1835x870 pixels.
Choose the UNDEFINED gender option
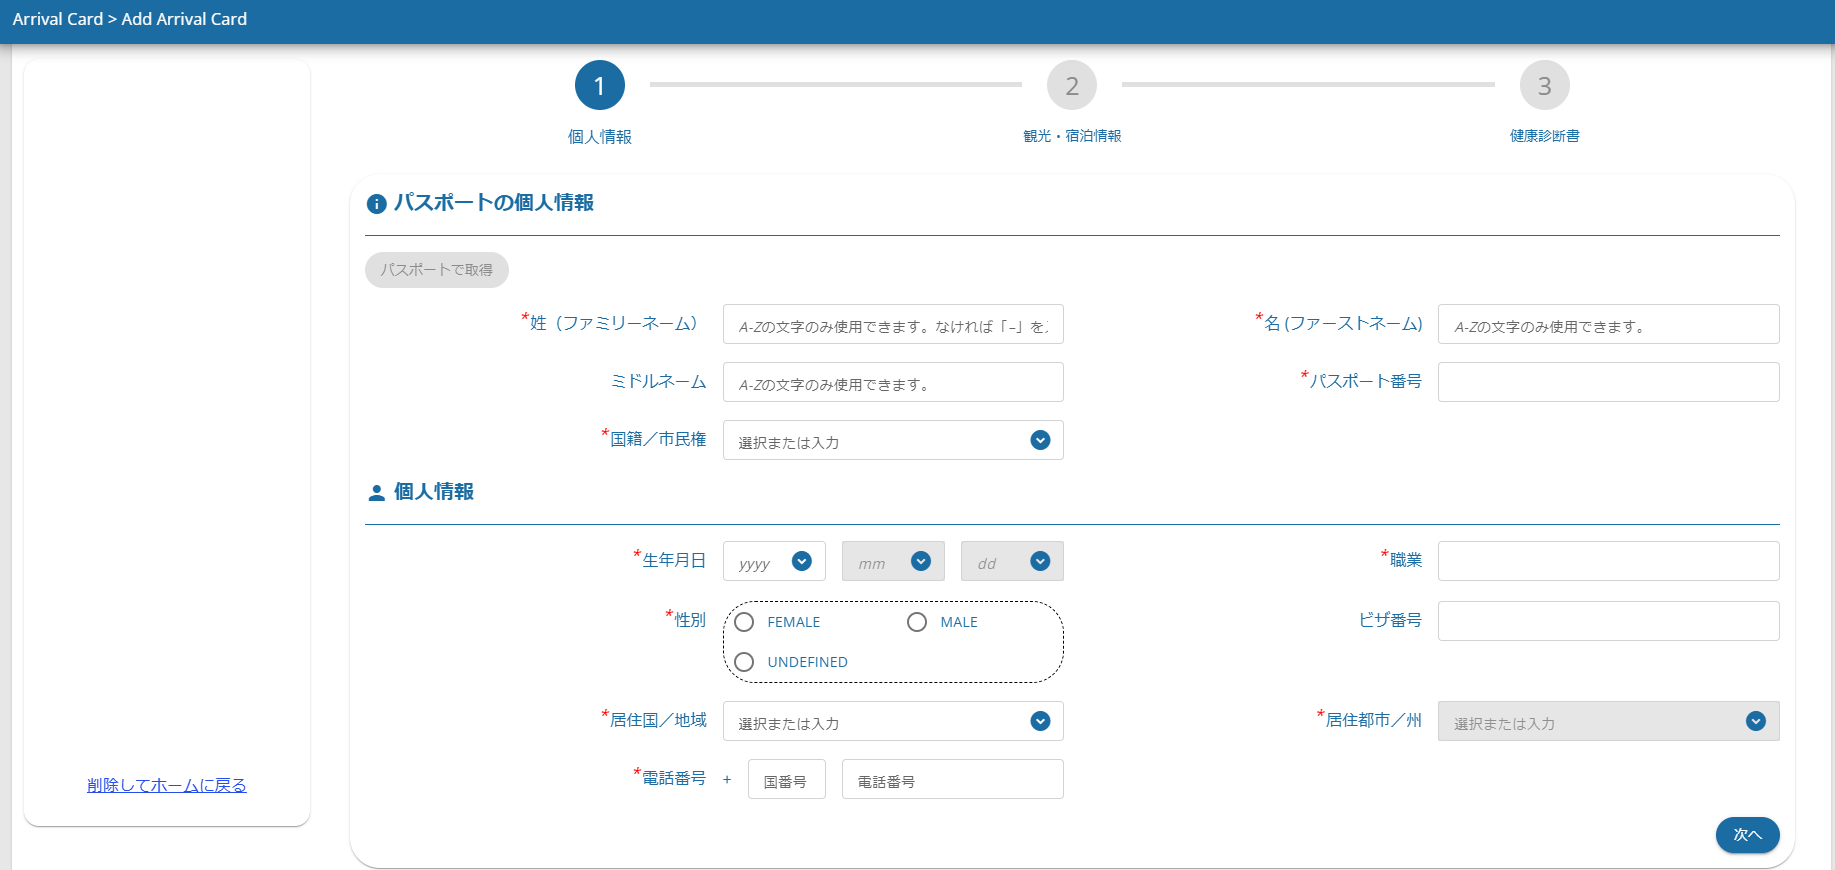coord(744,662)
